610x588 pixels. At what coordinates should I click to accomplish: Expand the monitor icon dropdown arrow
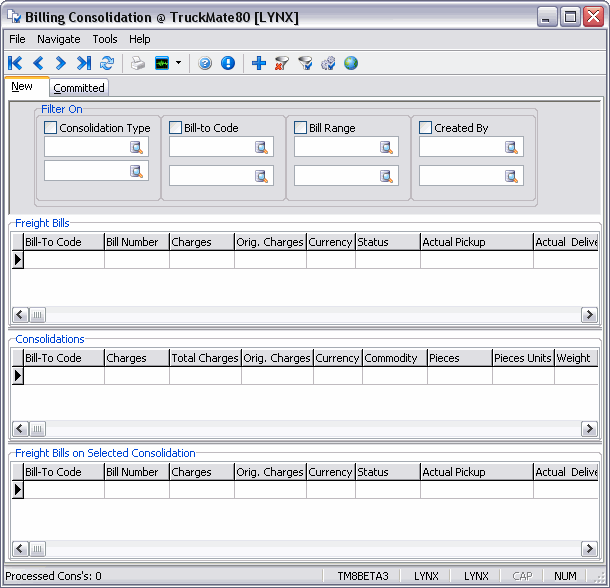click(x=178, y=63)
